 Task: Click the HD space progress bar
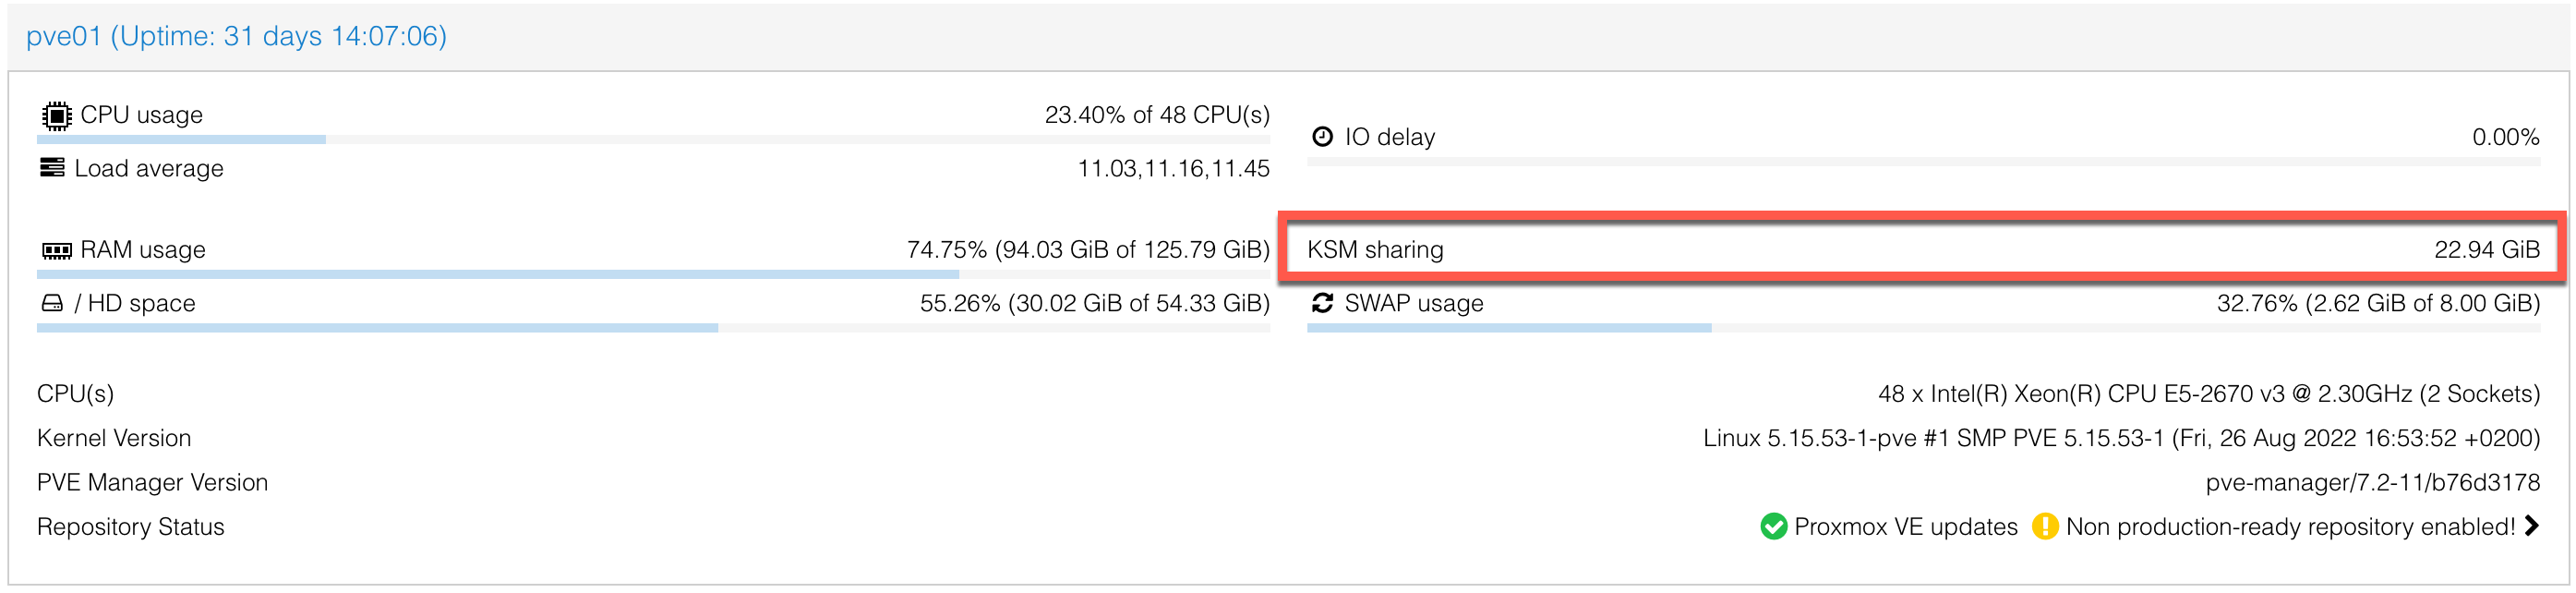(x=653, y=328)
